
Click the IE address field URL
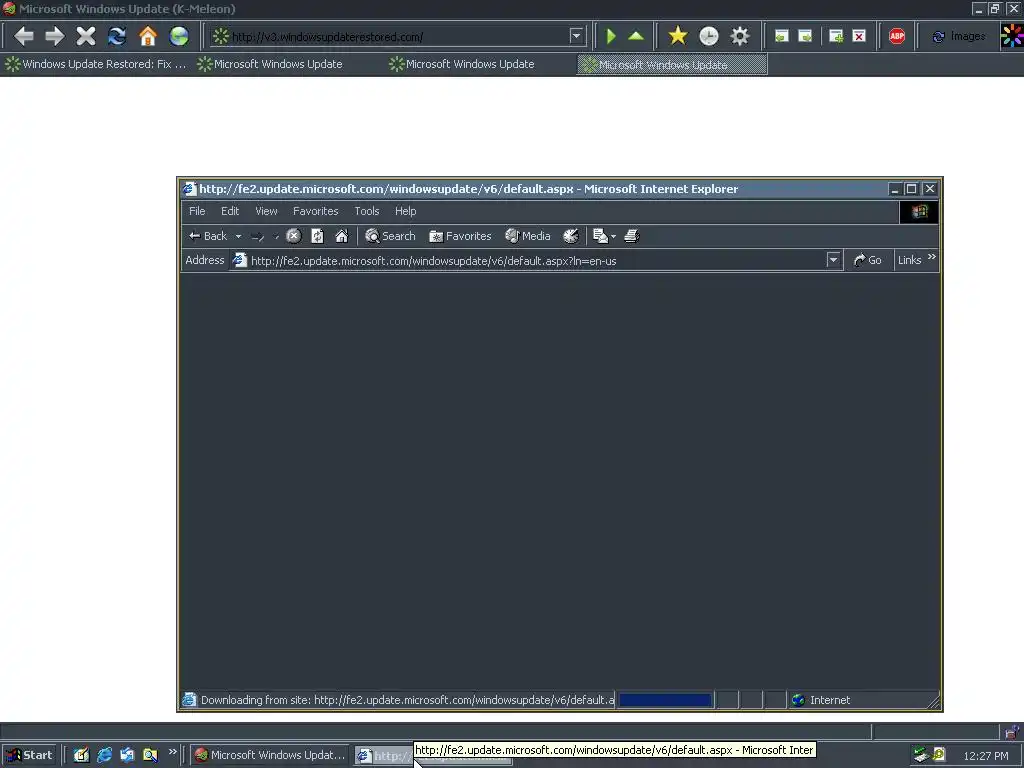pos(434,261)
